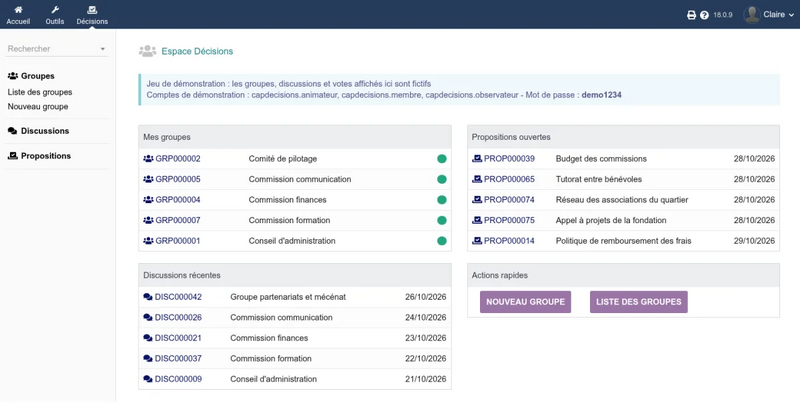Open proposition link PROP000014
The width and height of the screenshot is (800, 403).
click(509, 241)
